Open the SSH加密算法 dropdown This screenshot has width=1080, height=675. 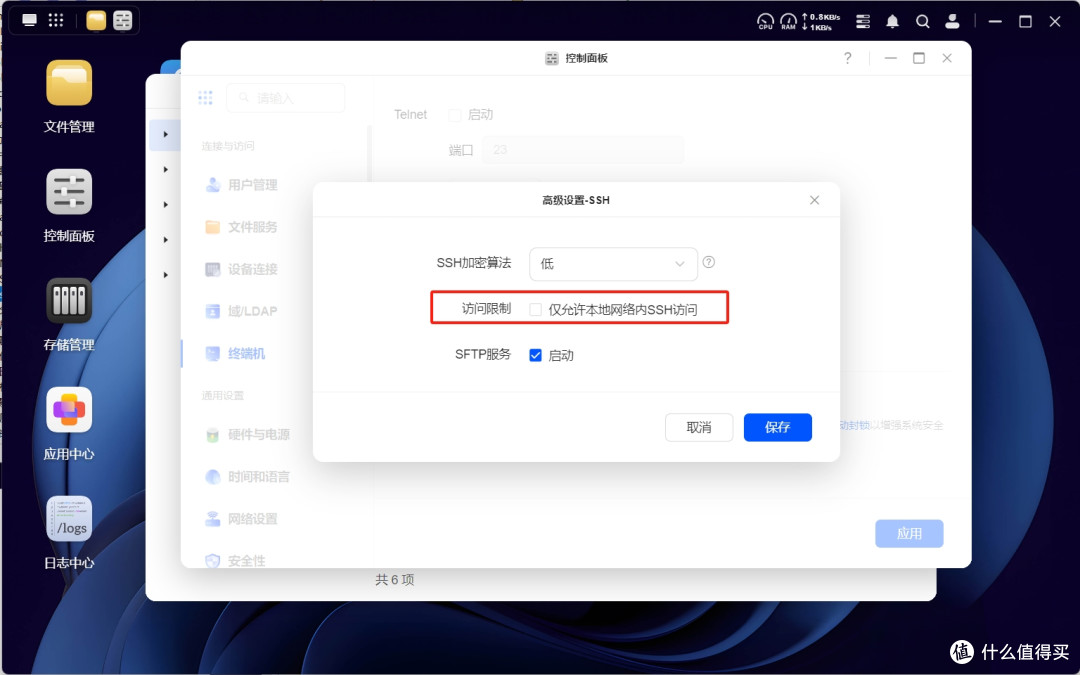pyautogui.click(x=613, y=264)
